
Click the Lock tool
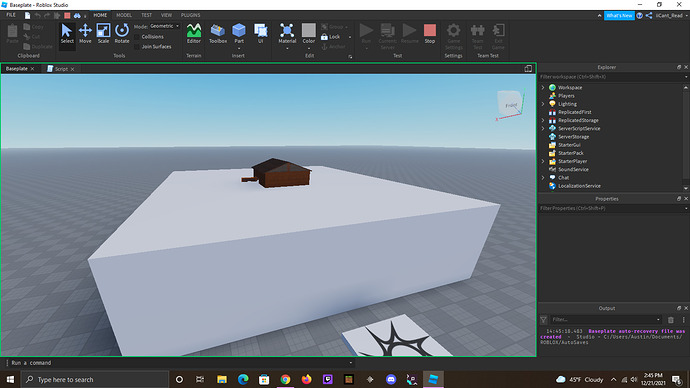pyautogui.click(x=331, y=37)
